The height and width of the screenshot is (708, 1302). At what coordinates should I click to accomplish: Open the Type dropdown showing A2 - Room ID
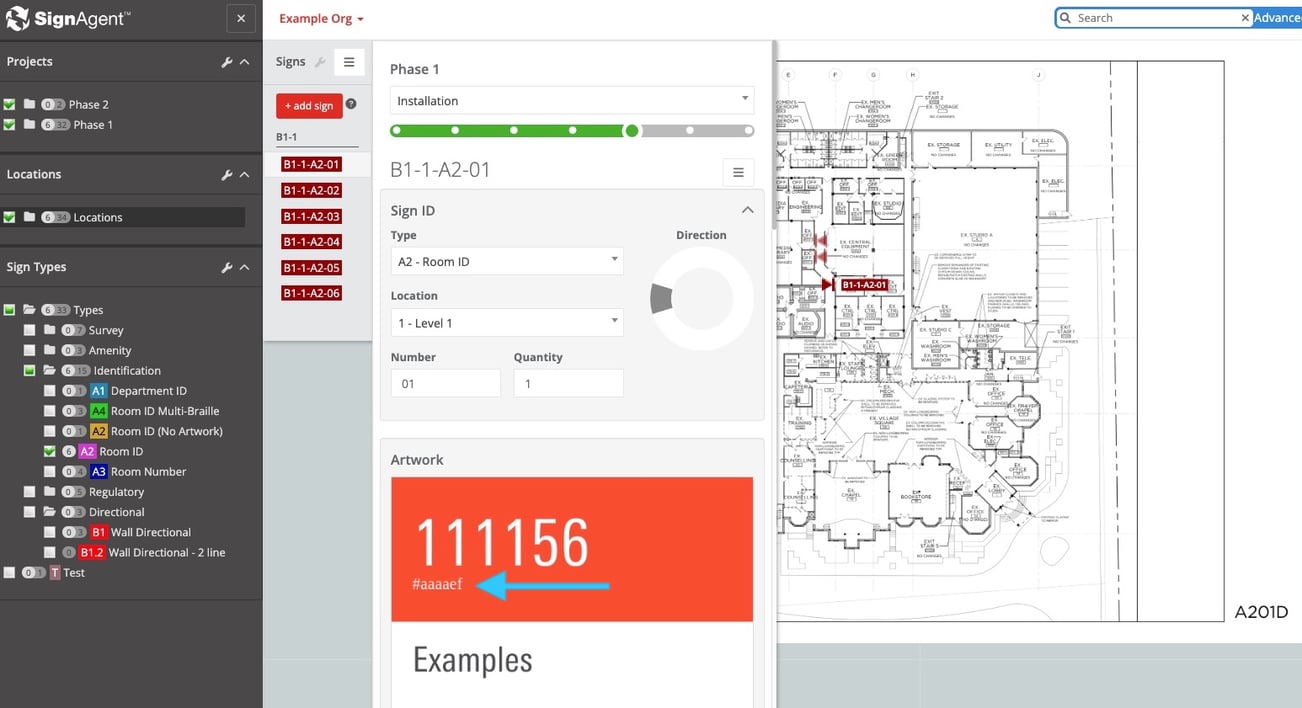coord(506,262)
